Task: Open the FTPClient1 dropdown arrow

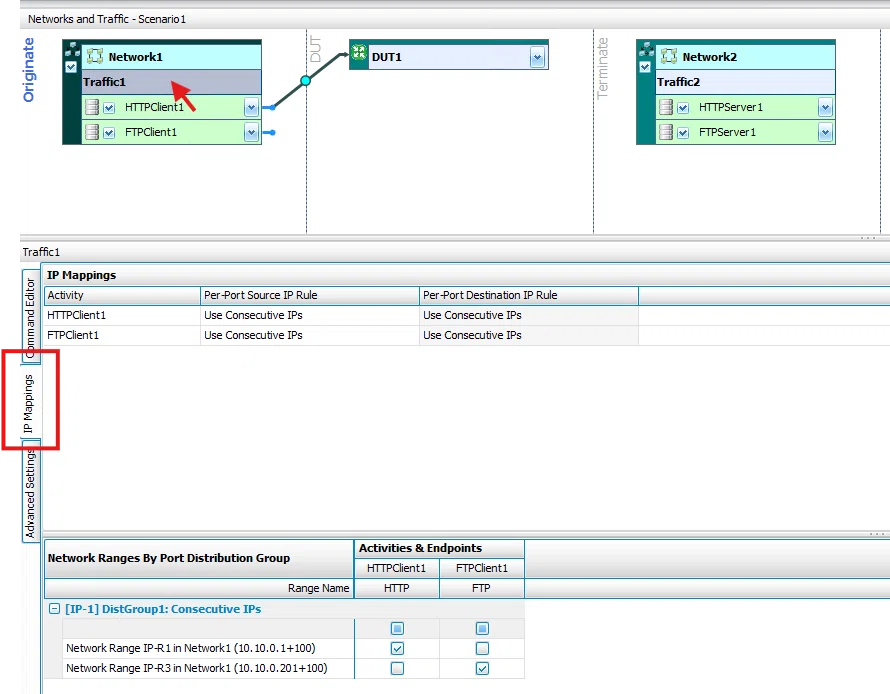Action: point(251,132)
